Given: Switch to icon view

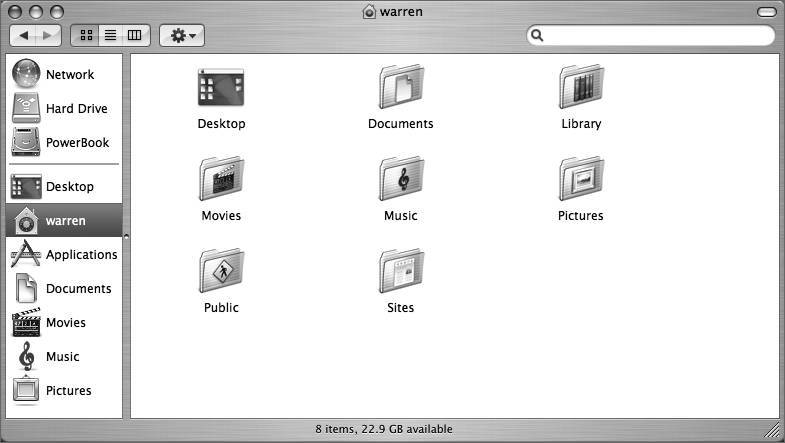Looking at the screenshot, I should (86, 36).
